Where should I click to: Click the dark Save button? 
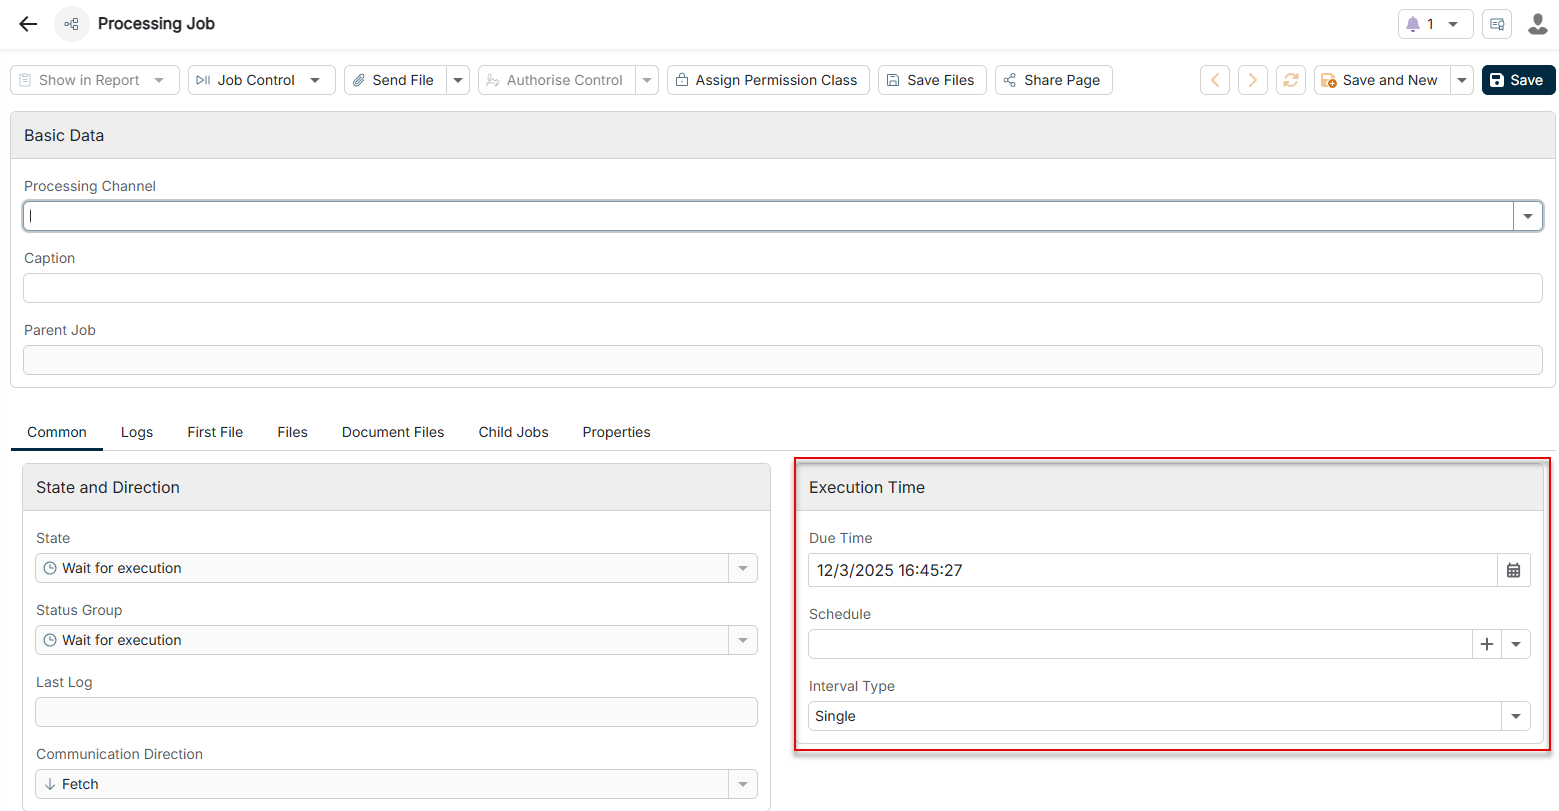click(x=1518, y=80)
